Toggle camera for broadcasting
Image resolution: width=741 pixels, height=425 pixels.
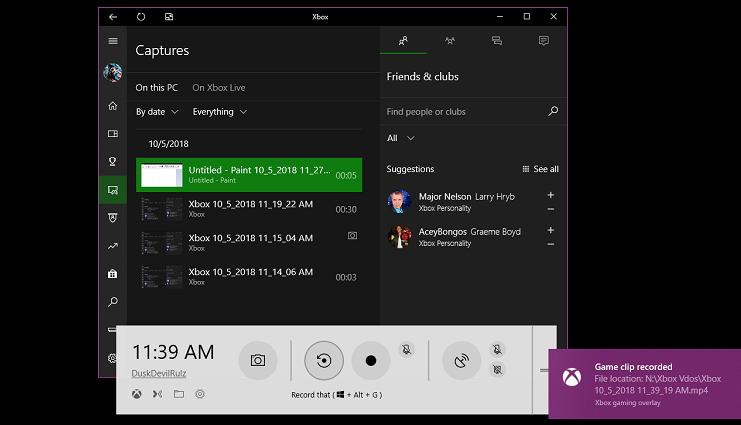[x=497, y=369]
